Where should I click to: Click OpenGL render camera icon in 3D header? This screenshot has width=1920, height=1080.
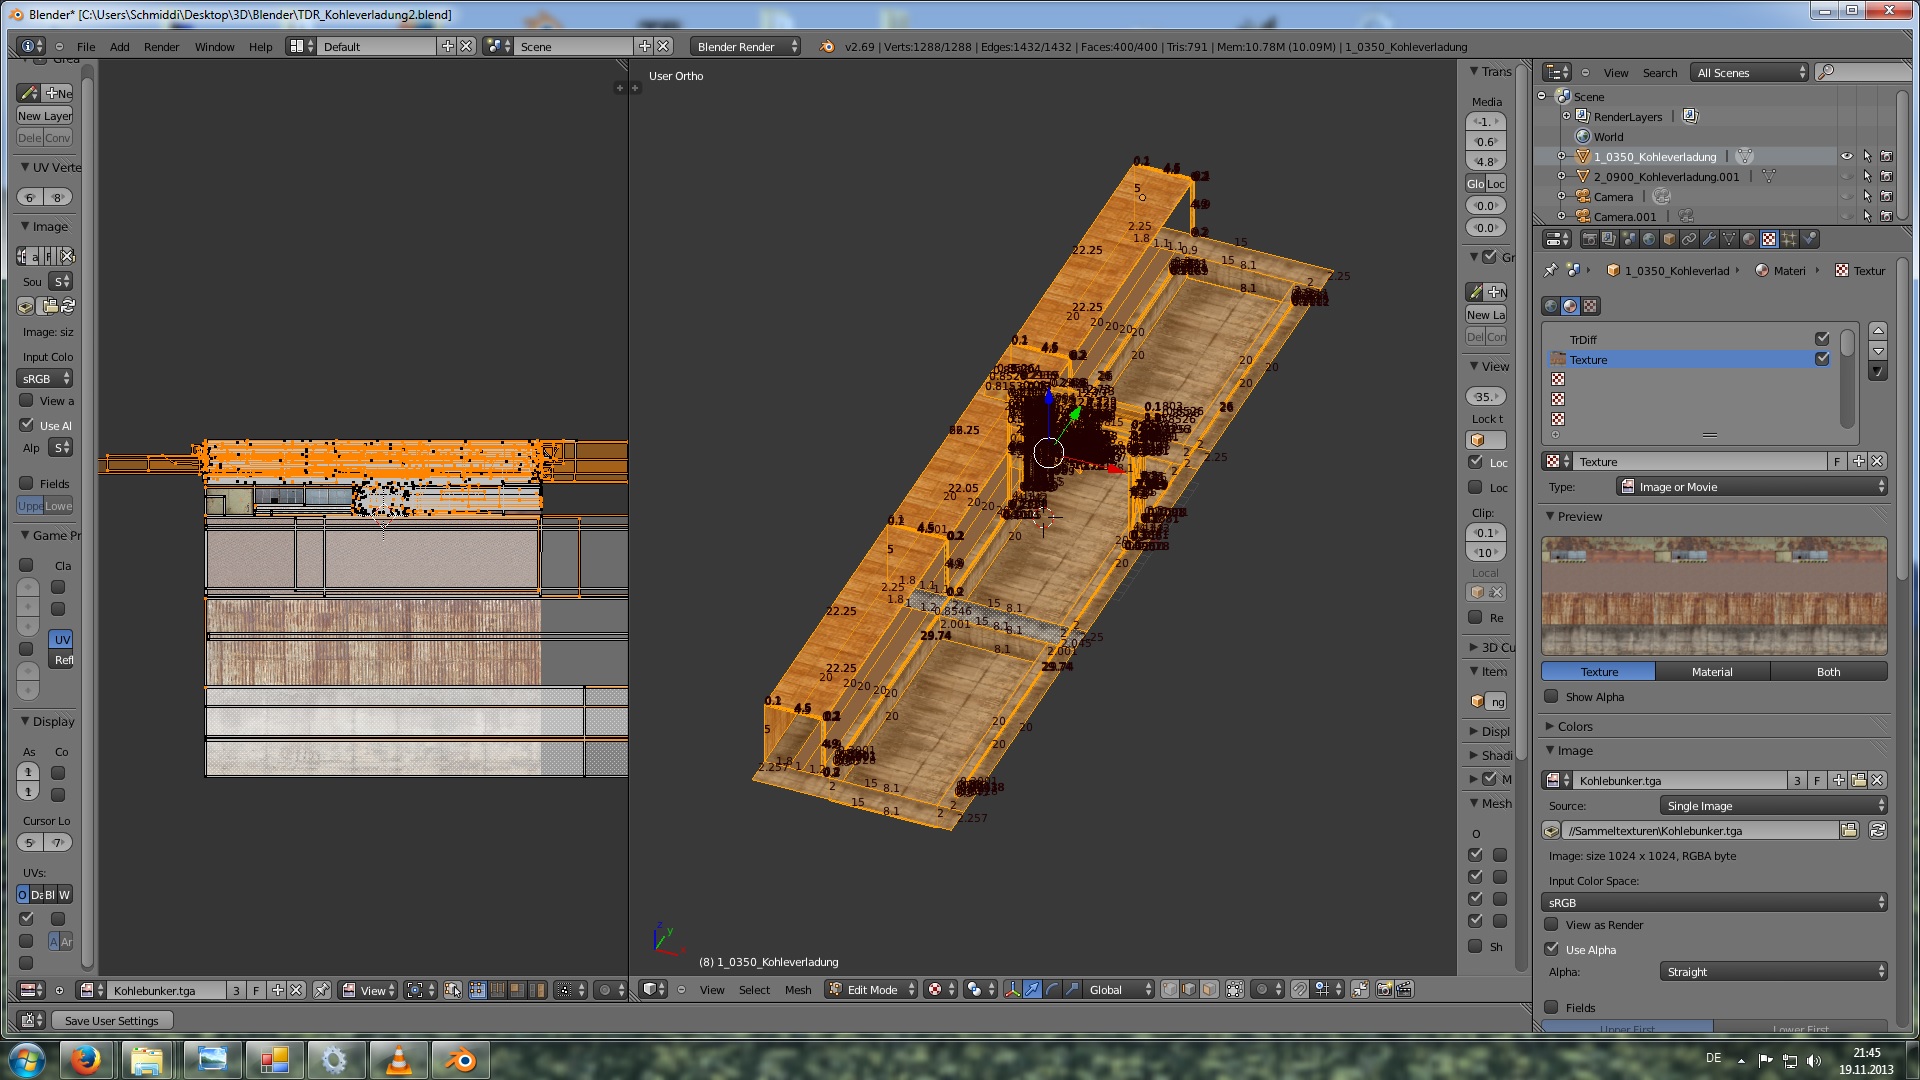pyautogui.click(x=1384, y=990)
